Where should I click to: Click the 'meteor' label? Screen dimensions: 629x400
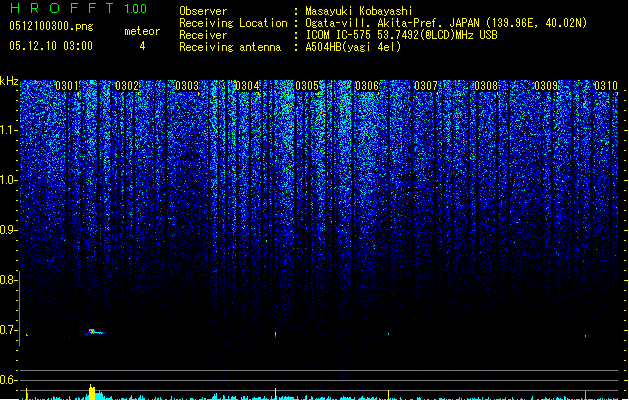click(x=142, y=31)
